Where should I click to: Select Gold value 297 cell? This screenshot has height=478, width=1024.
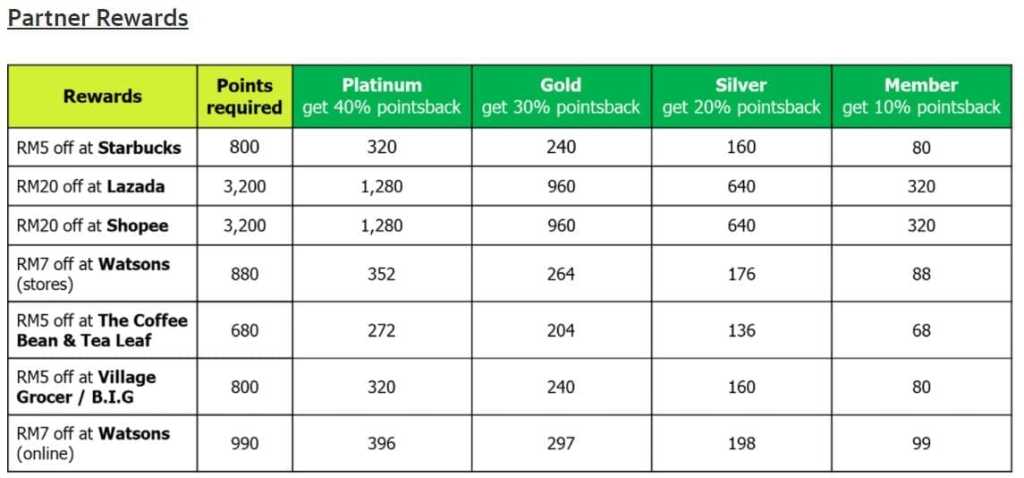(560, 443)
